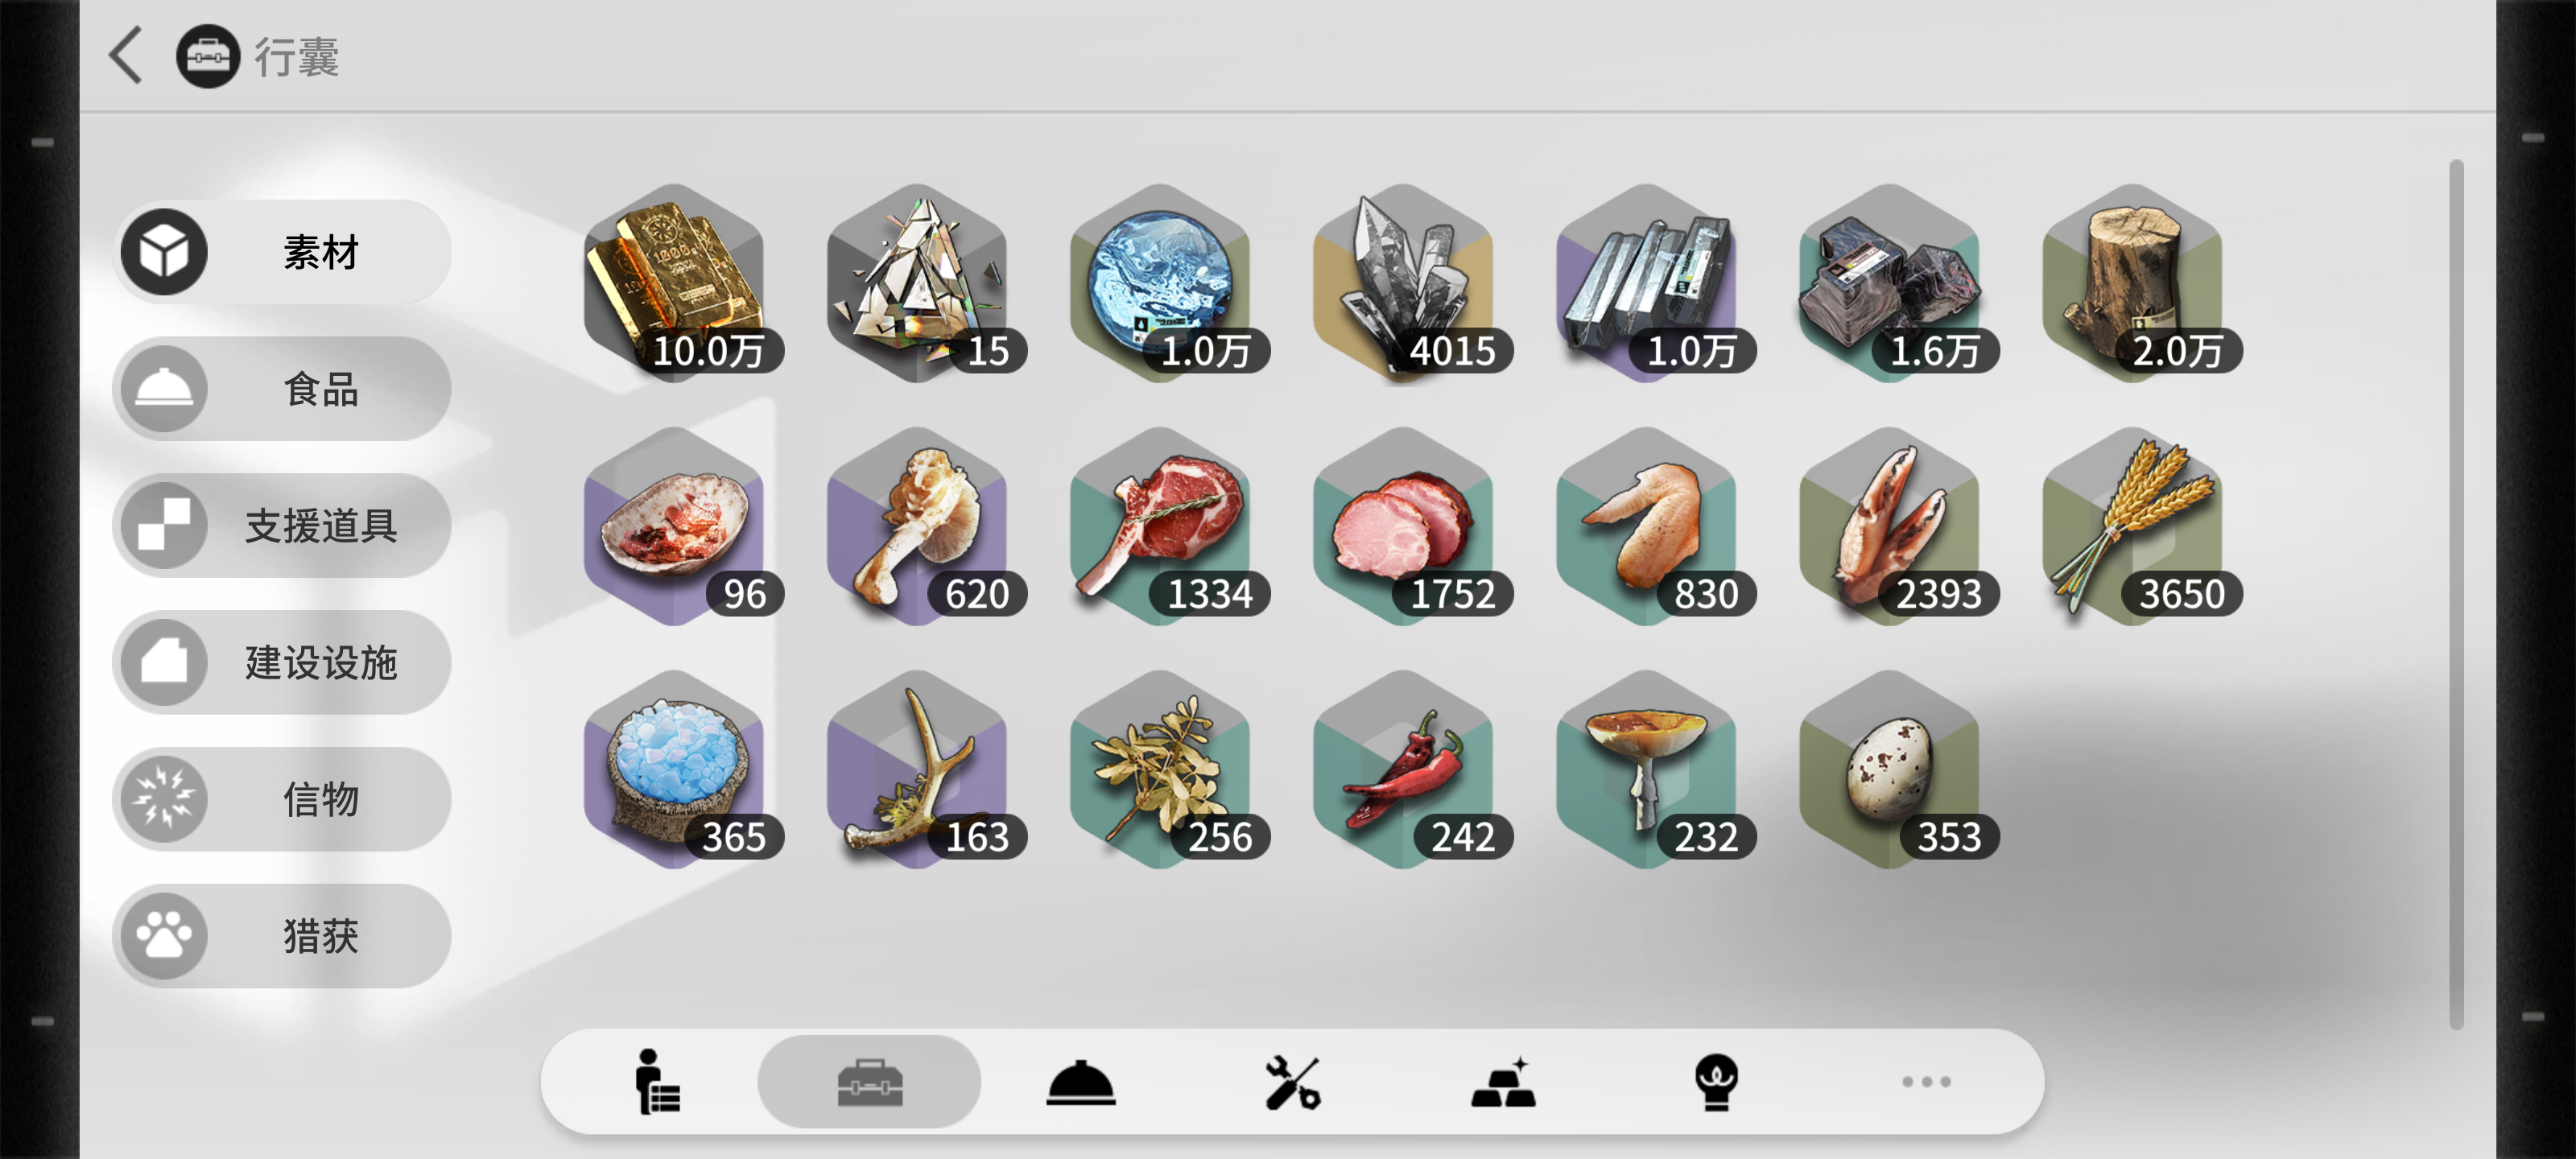This screenshot has height=1159, width=2576.
Task: Open the serving dish tab in bottom bar
Action: point(1080,1082)
